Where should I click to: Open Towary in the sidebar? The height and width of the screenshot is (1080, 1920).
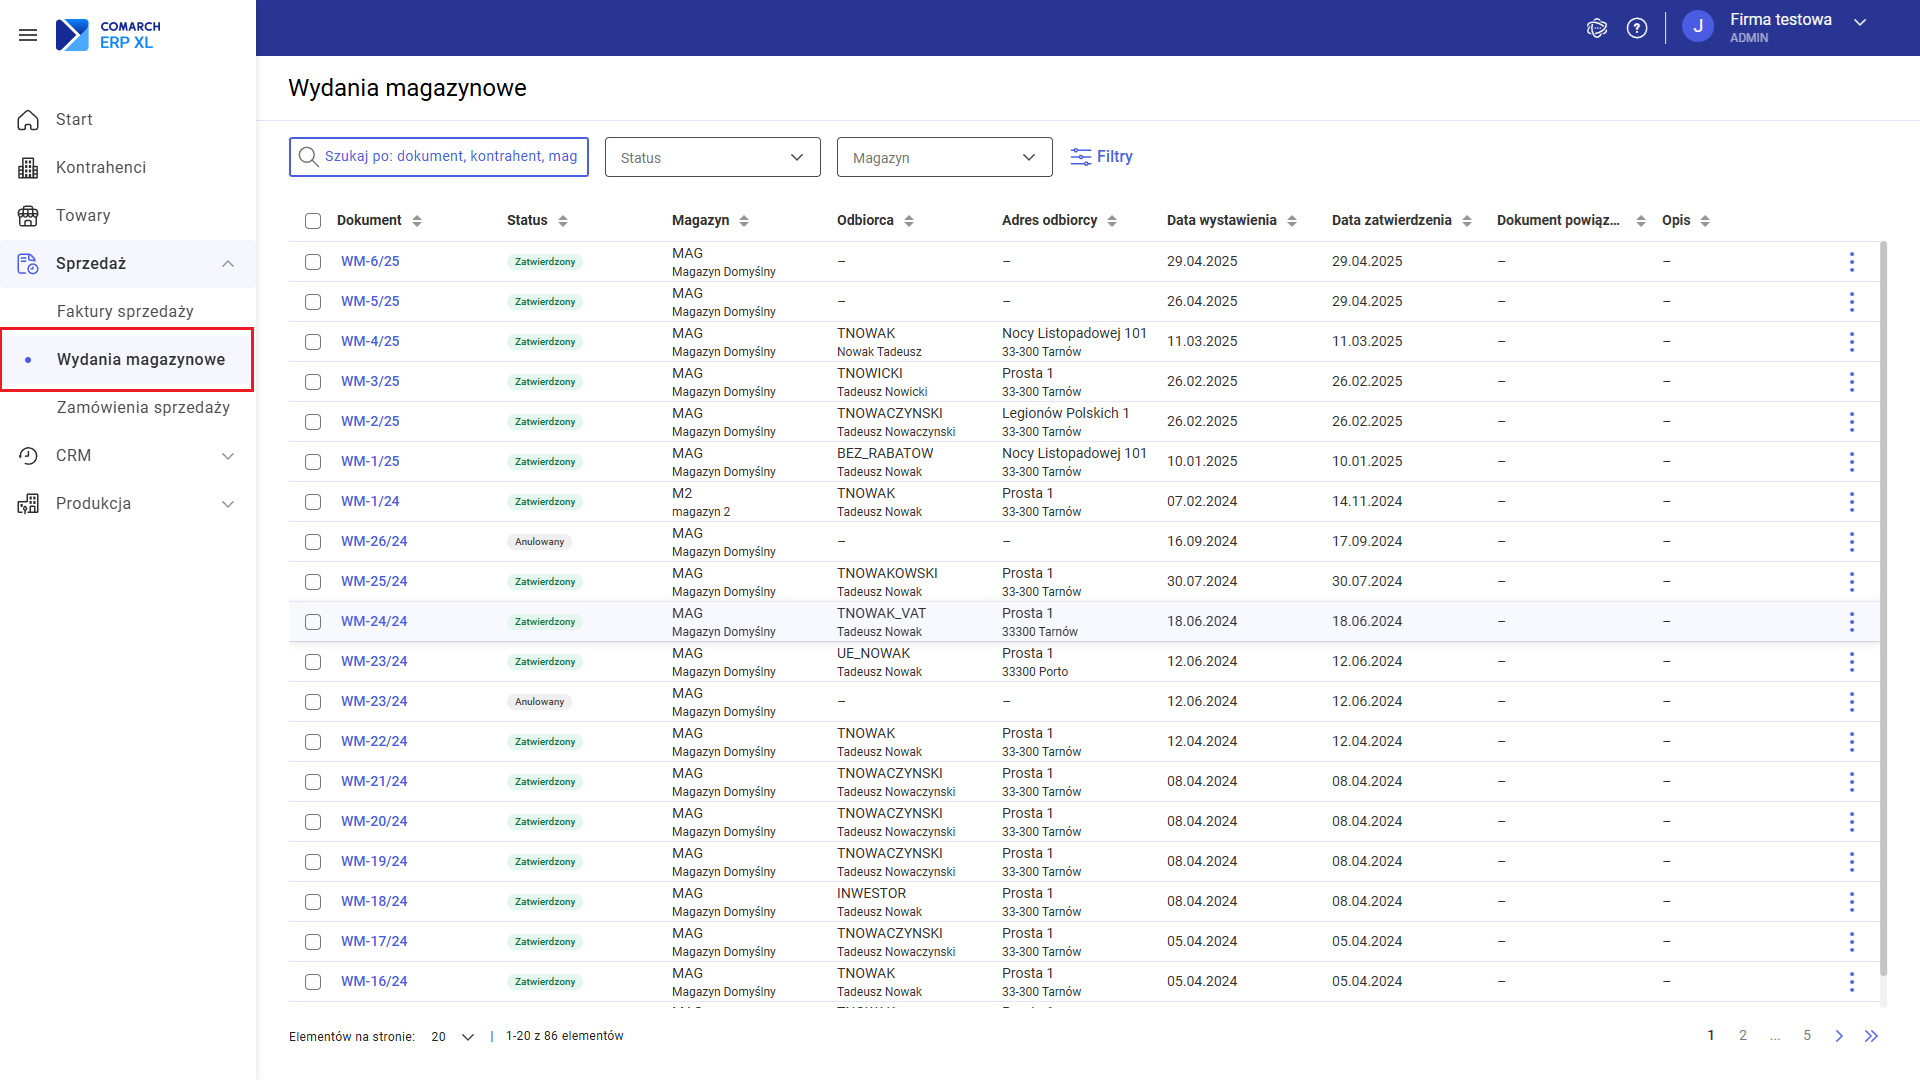point(83,215)
